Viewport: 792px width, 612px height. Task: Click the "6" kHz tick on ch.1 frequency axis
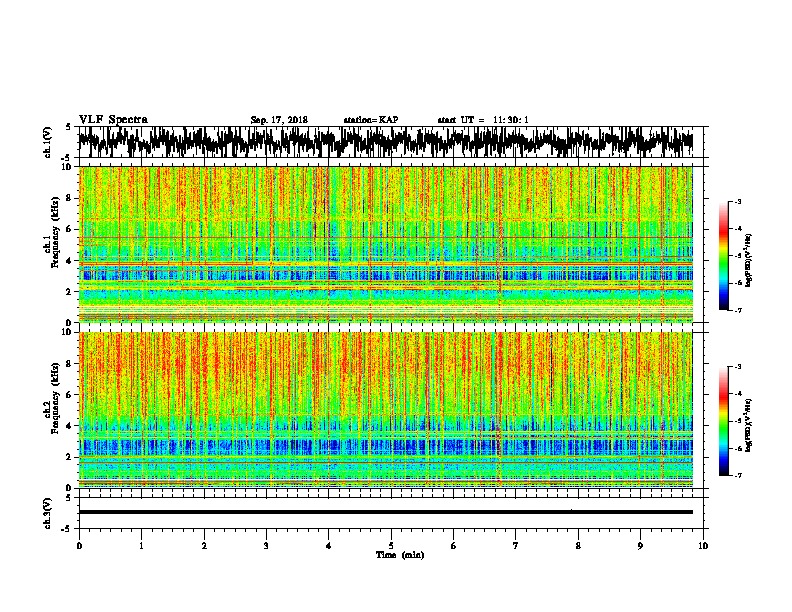tap(69, 229)
